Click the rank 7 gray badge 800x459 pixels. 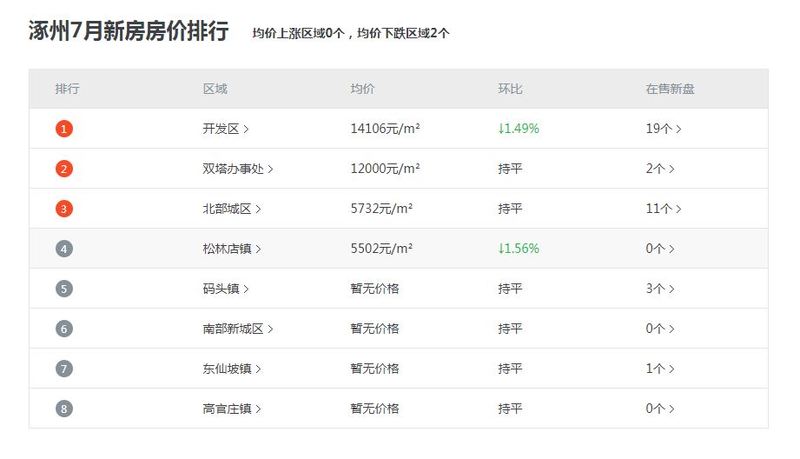64,368
